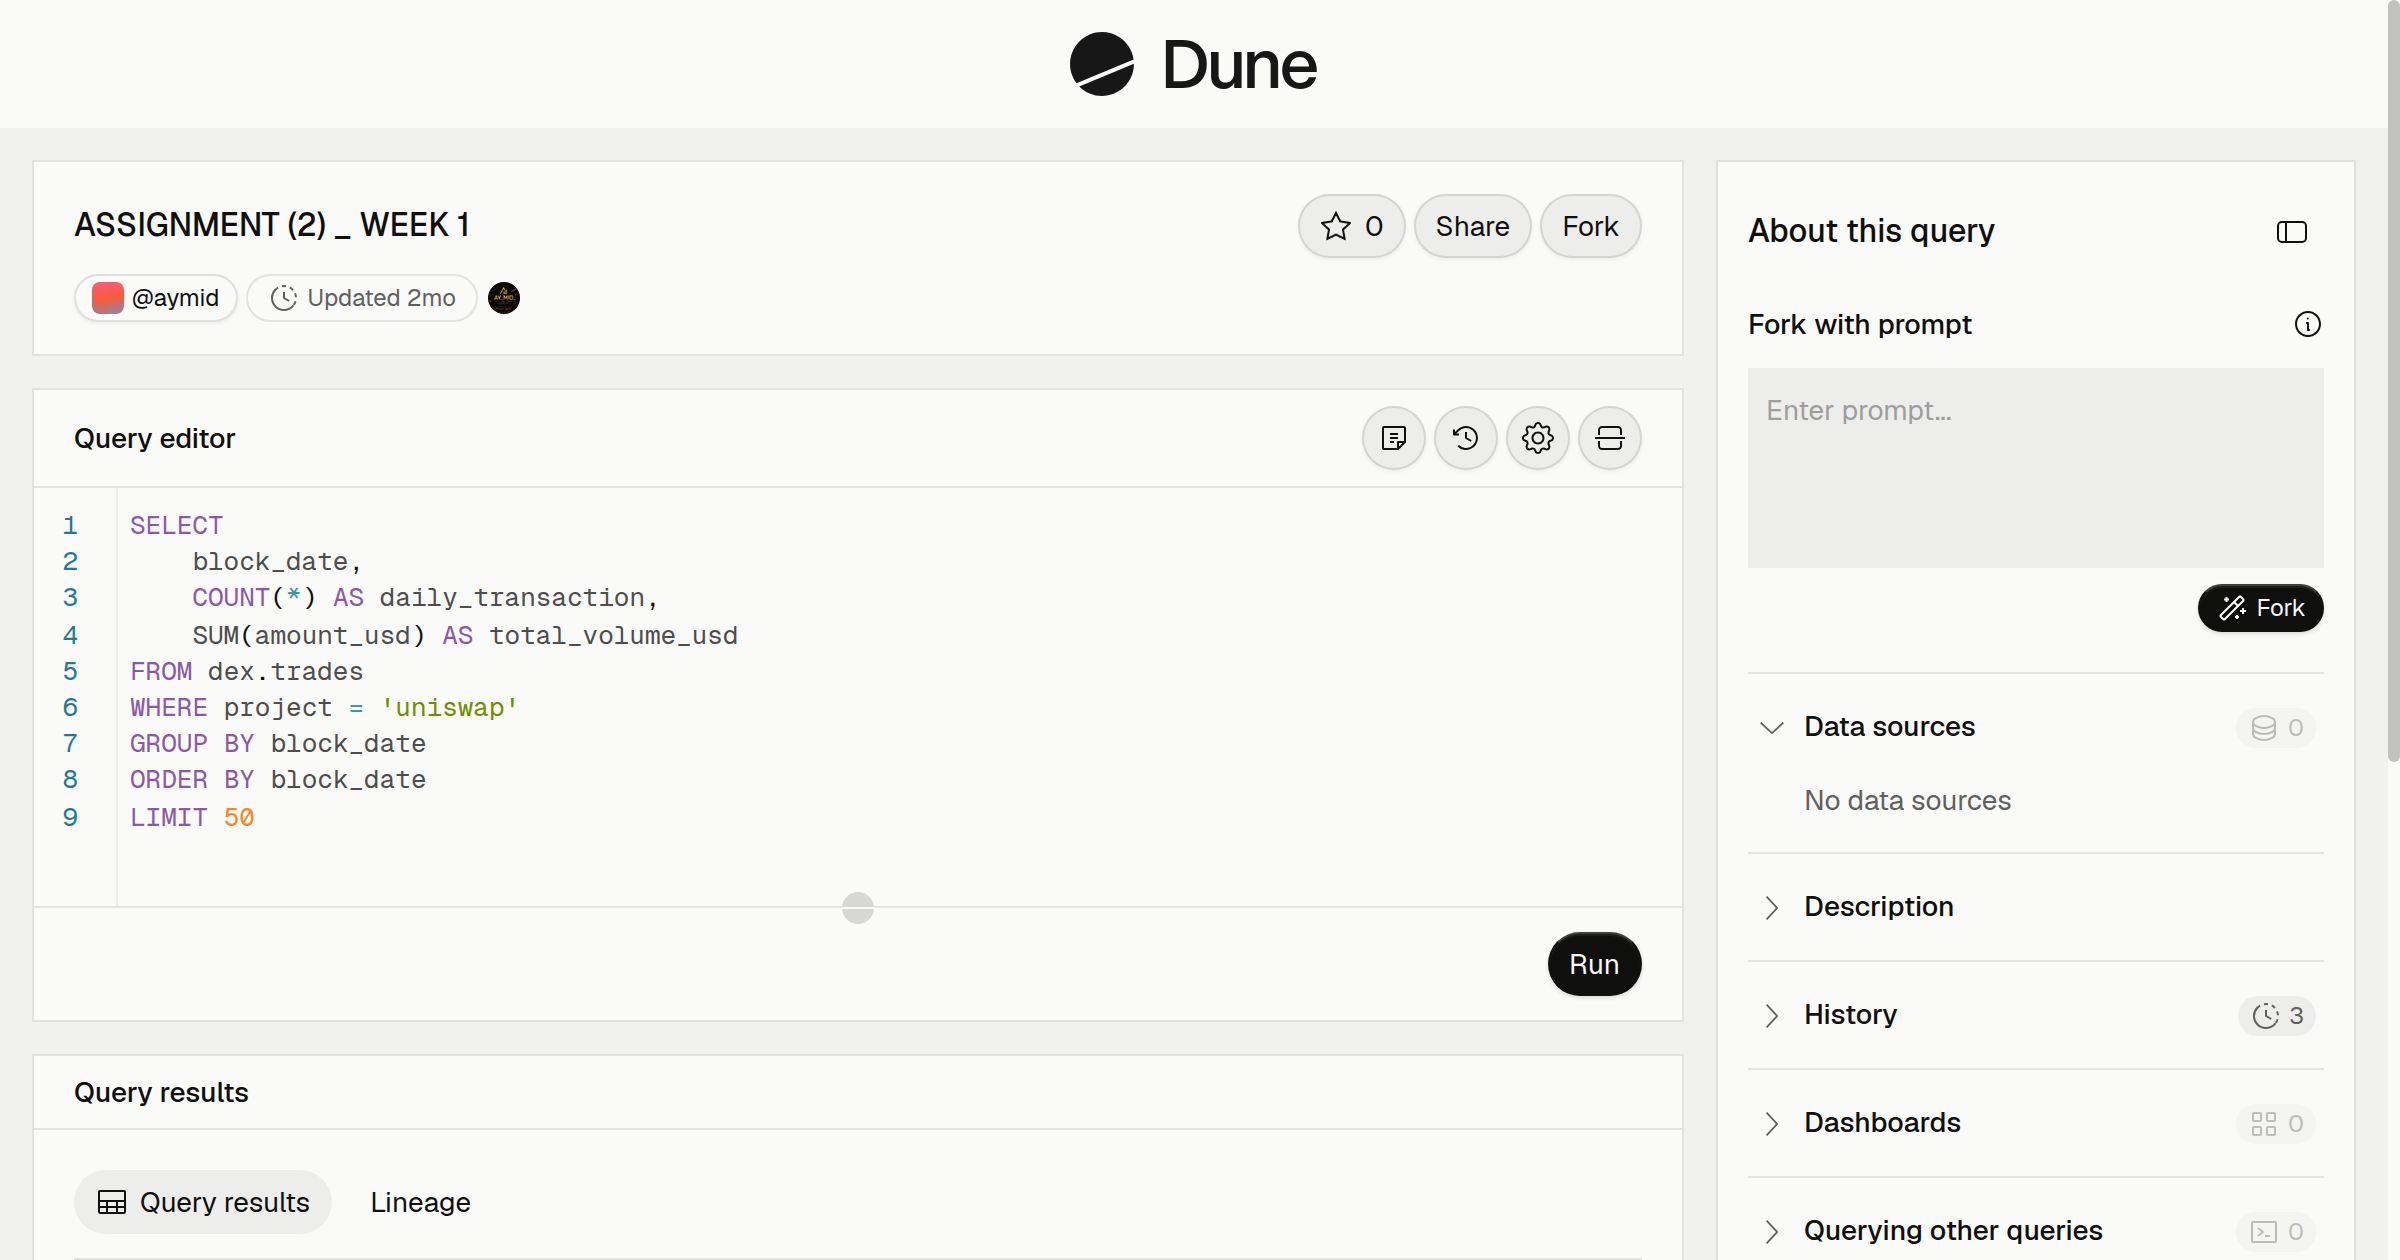
Task: Click the Enter prompt text field
Action: pos(2035,468)
